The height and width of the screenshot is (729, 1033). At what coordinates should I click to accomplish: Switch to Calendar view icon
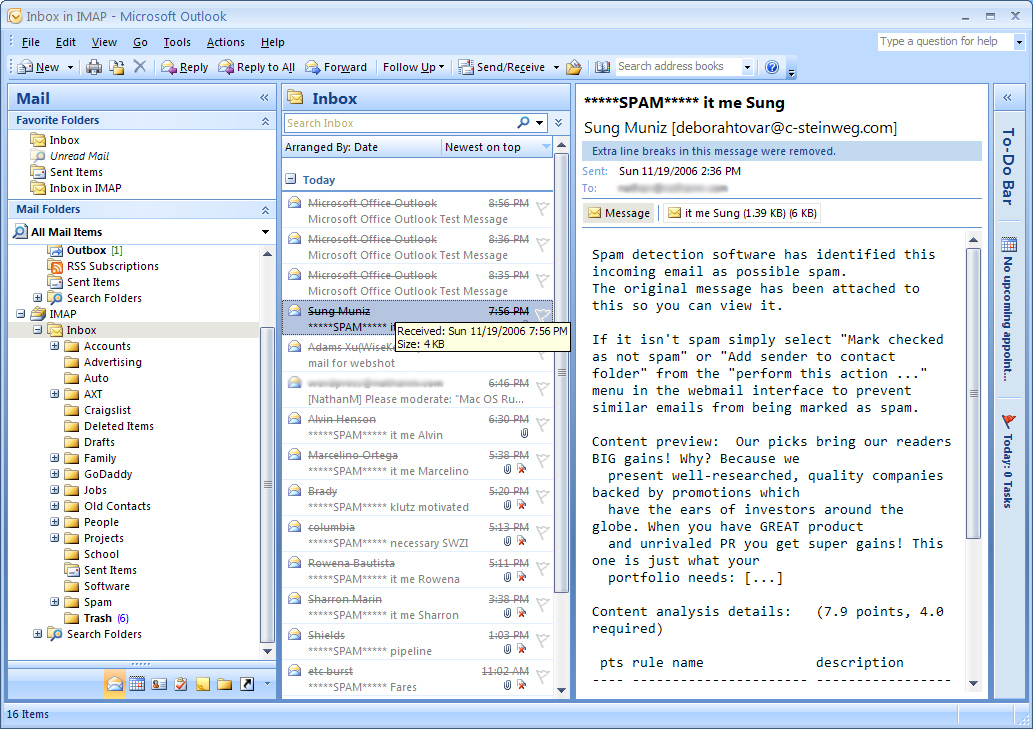coord(137,684)
